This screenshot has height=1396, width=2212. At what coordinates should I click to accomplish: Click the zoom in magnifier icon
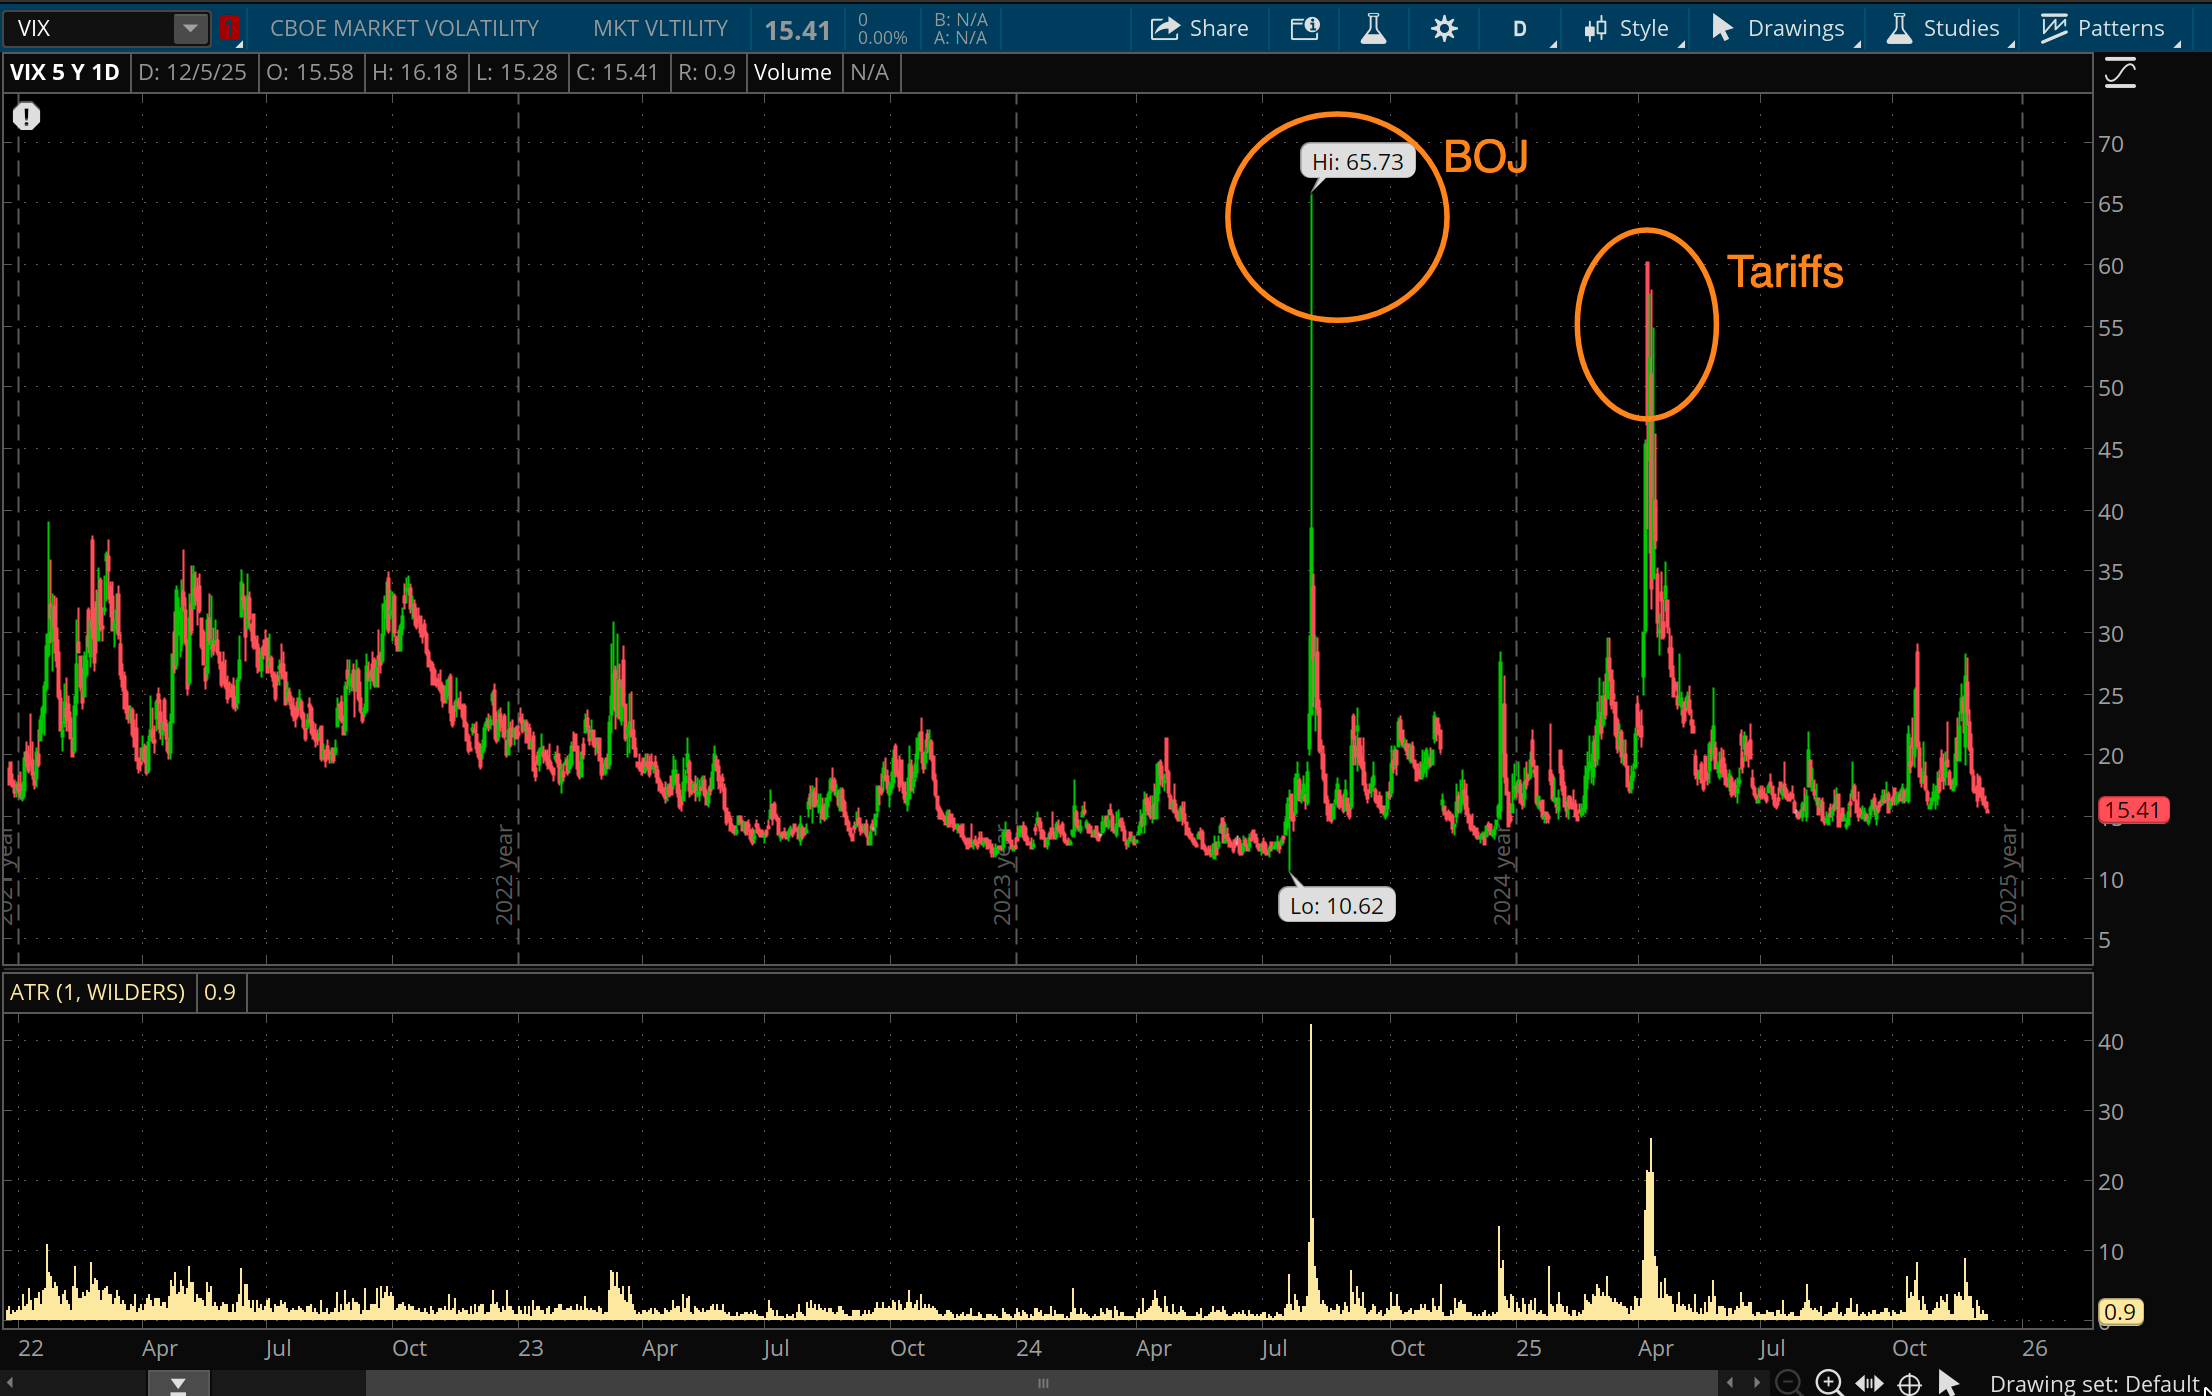1828,1383
